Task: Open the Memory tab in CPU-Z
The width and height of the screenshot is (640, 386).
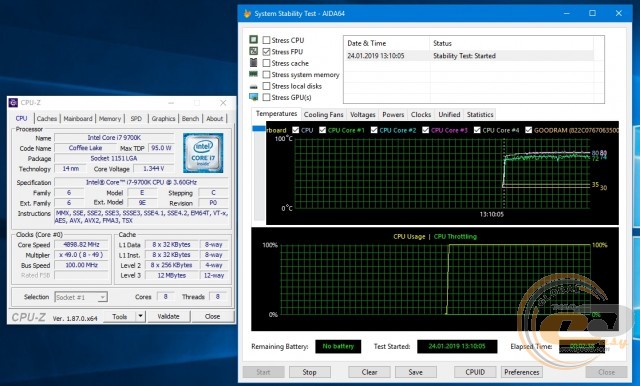Action: pyautogui.click(x=110, y=118)
